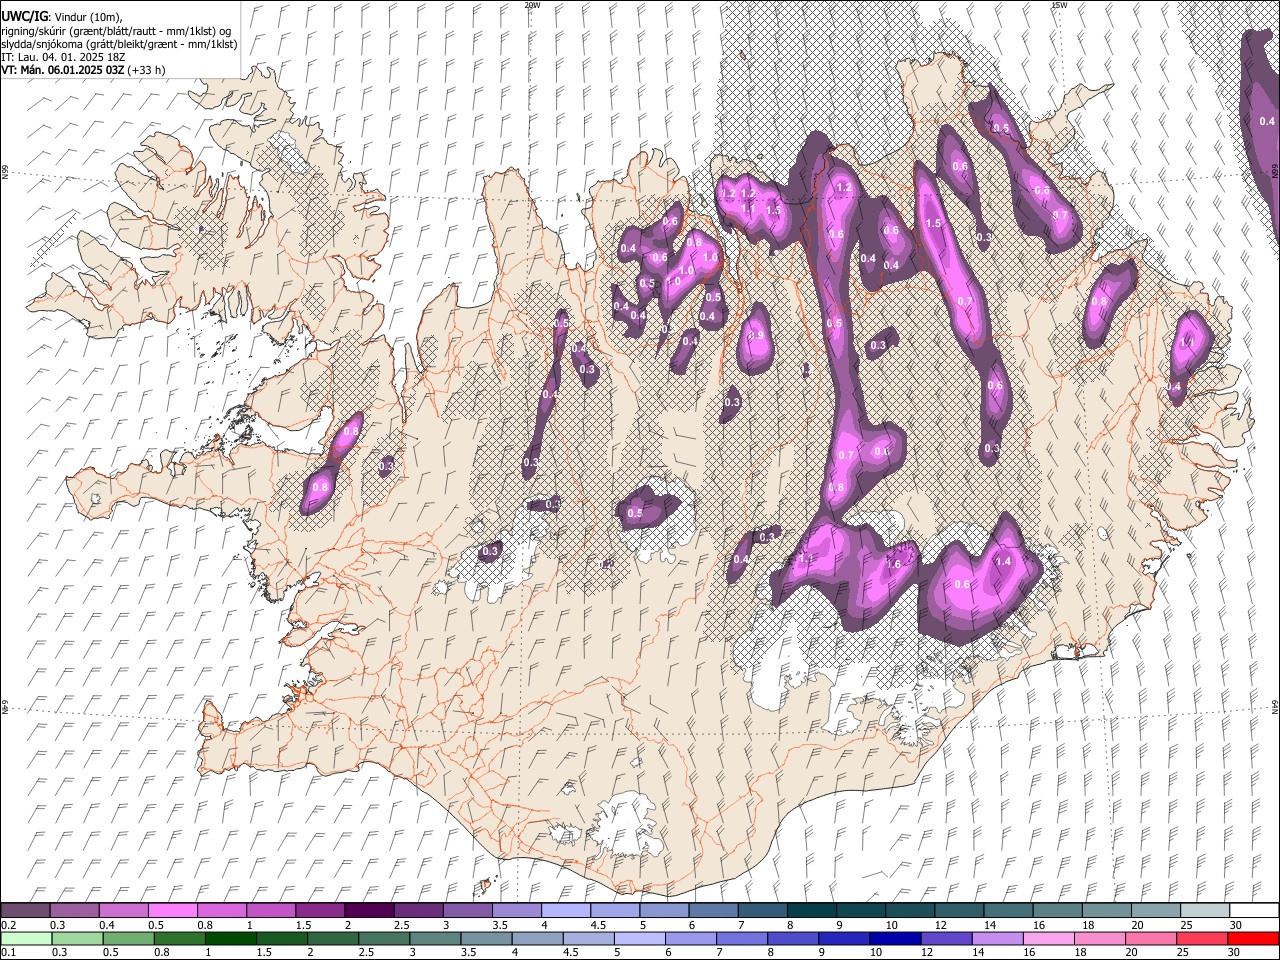Screen dimensions: 1280x960
Task: Click the rain scale swatch starting at 20
Action: click(x=1150, y=938)
